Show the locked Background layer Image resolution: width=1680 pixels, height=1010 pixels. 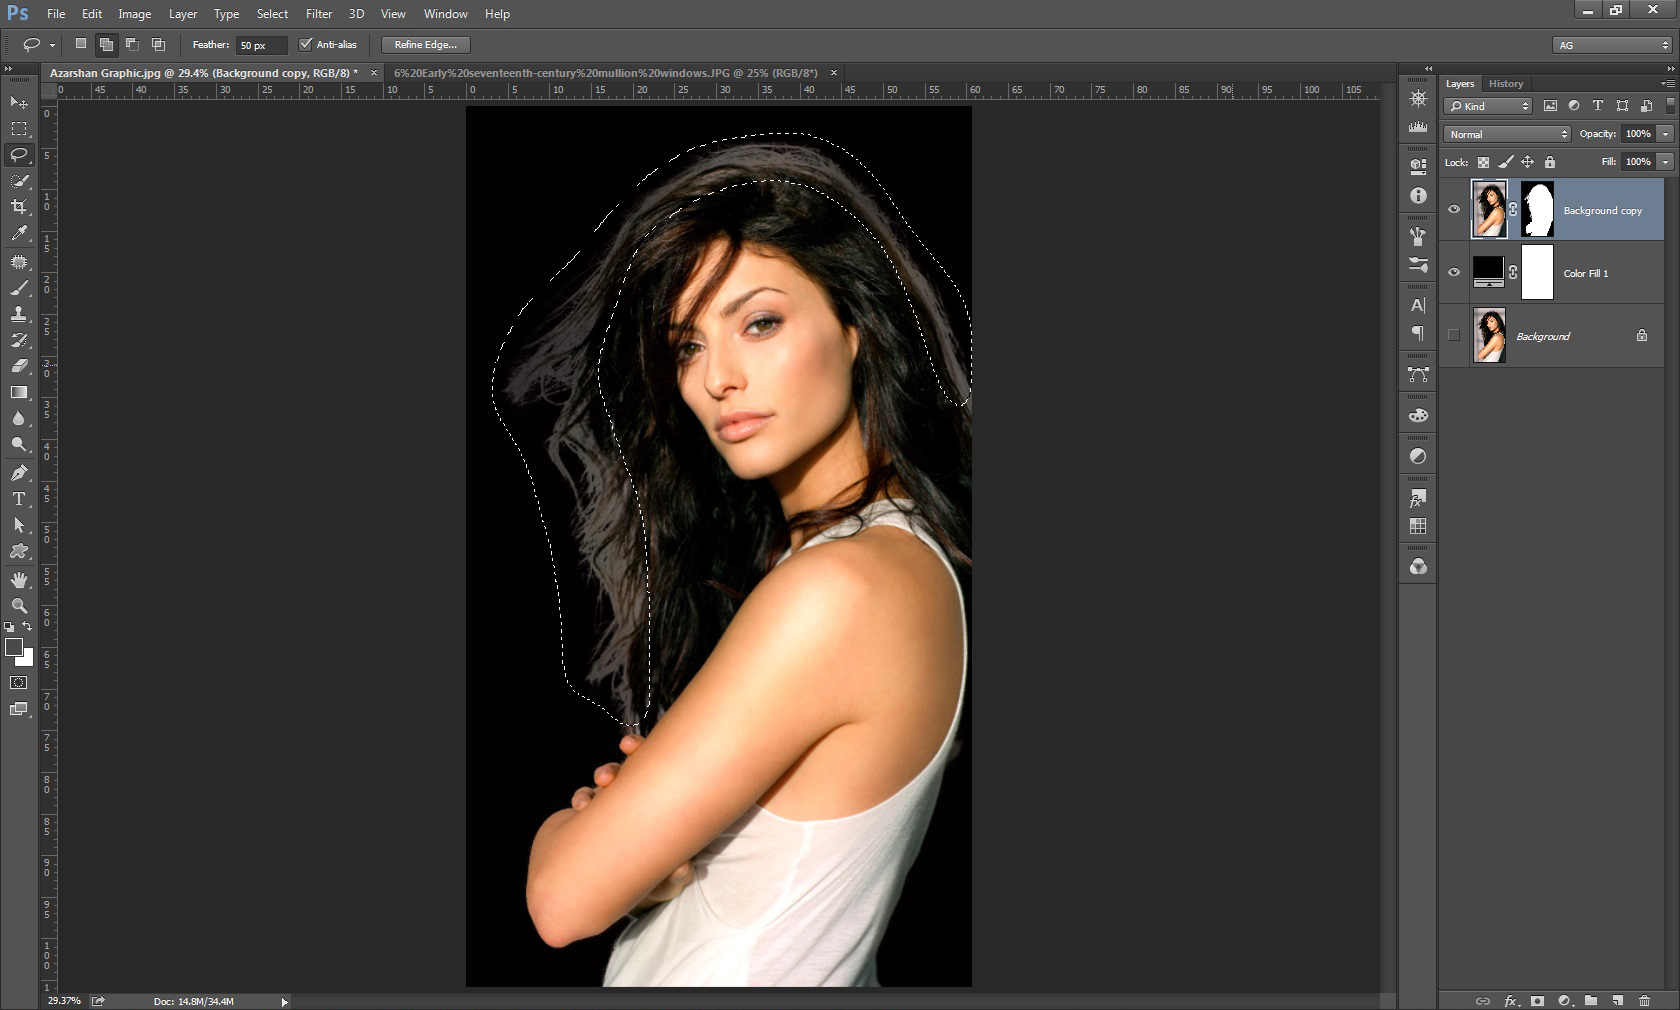1454,336
